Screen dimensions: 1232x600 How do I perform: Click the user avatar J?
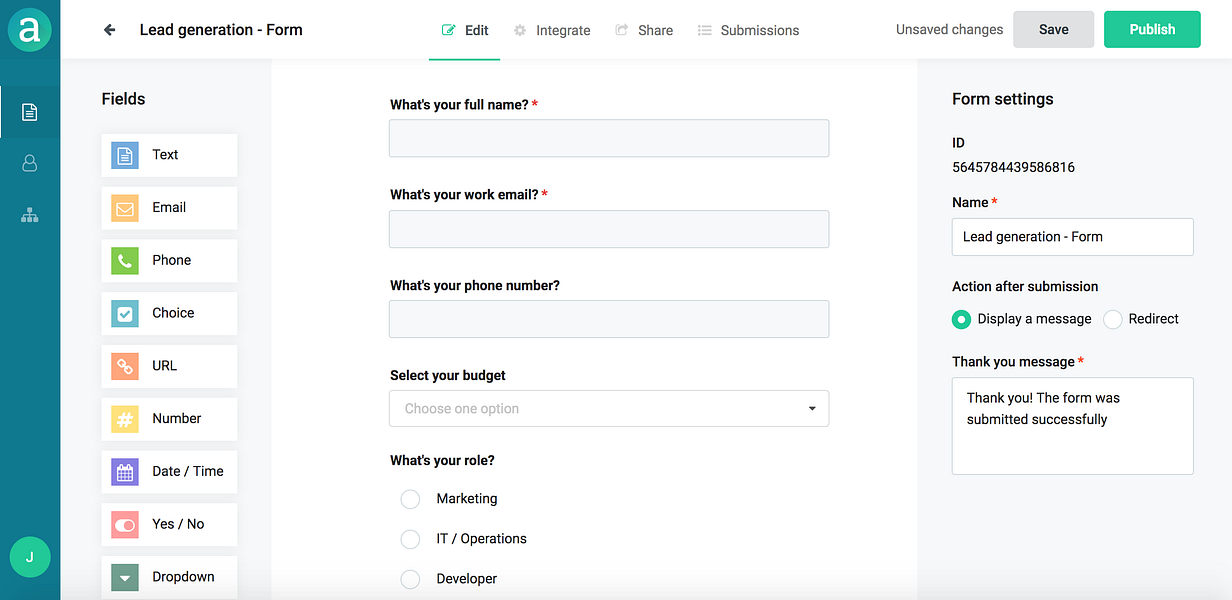point(30,557)
